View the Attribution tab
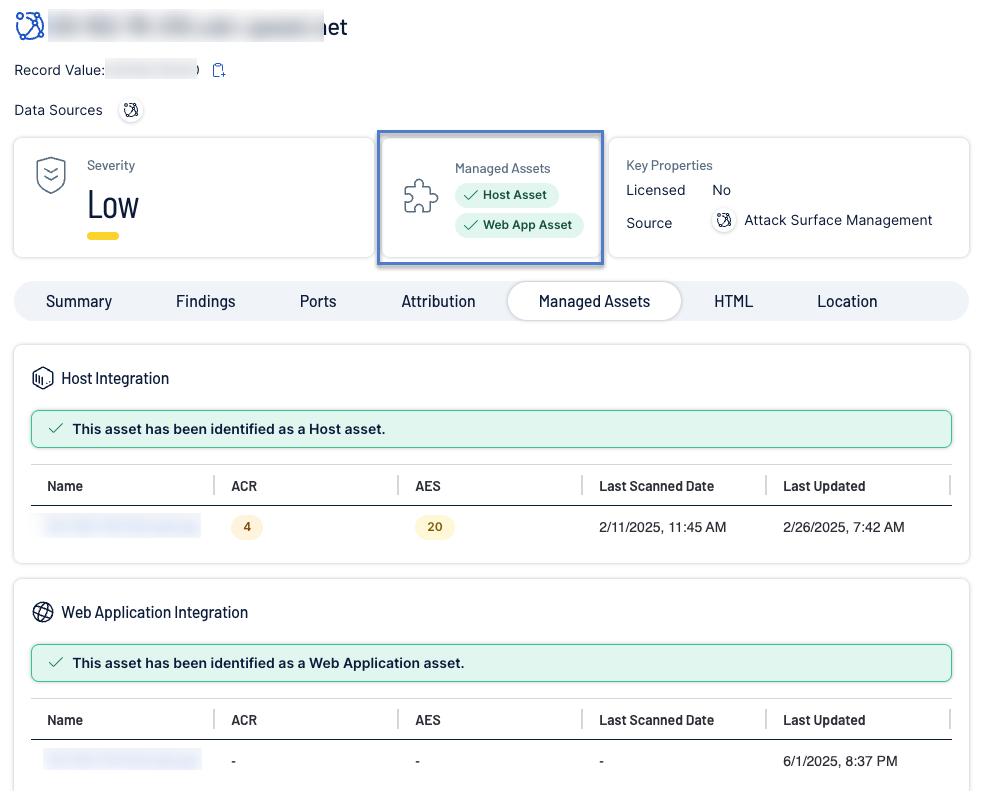Image resolution: width=985 pixels, height=791 pixels. pyautogui.click(x=438, y=301)
